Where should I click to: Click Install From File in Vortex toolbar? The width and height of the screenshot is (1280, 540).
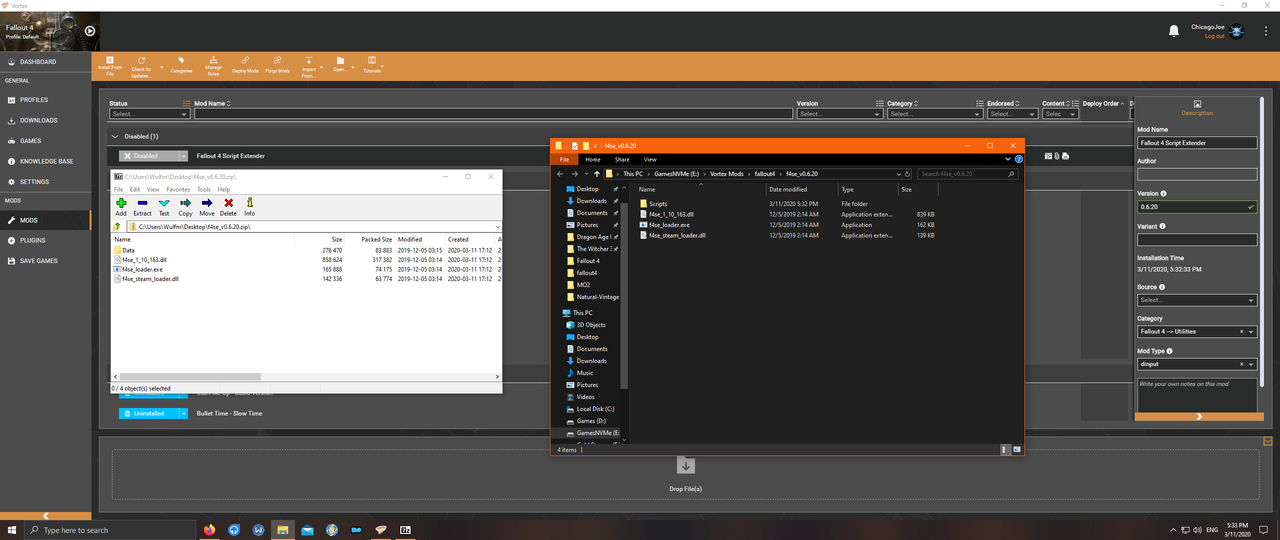pos(110,65)
